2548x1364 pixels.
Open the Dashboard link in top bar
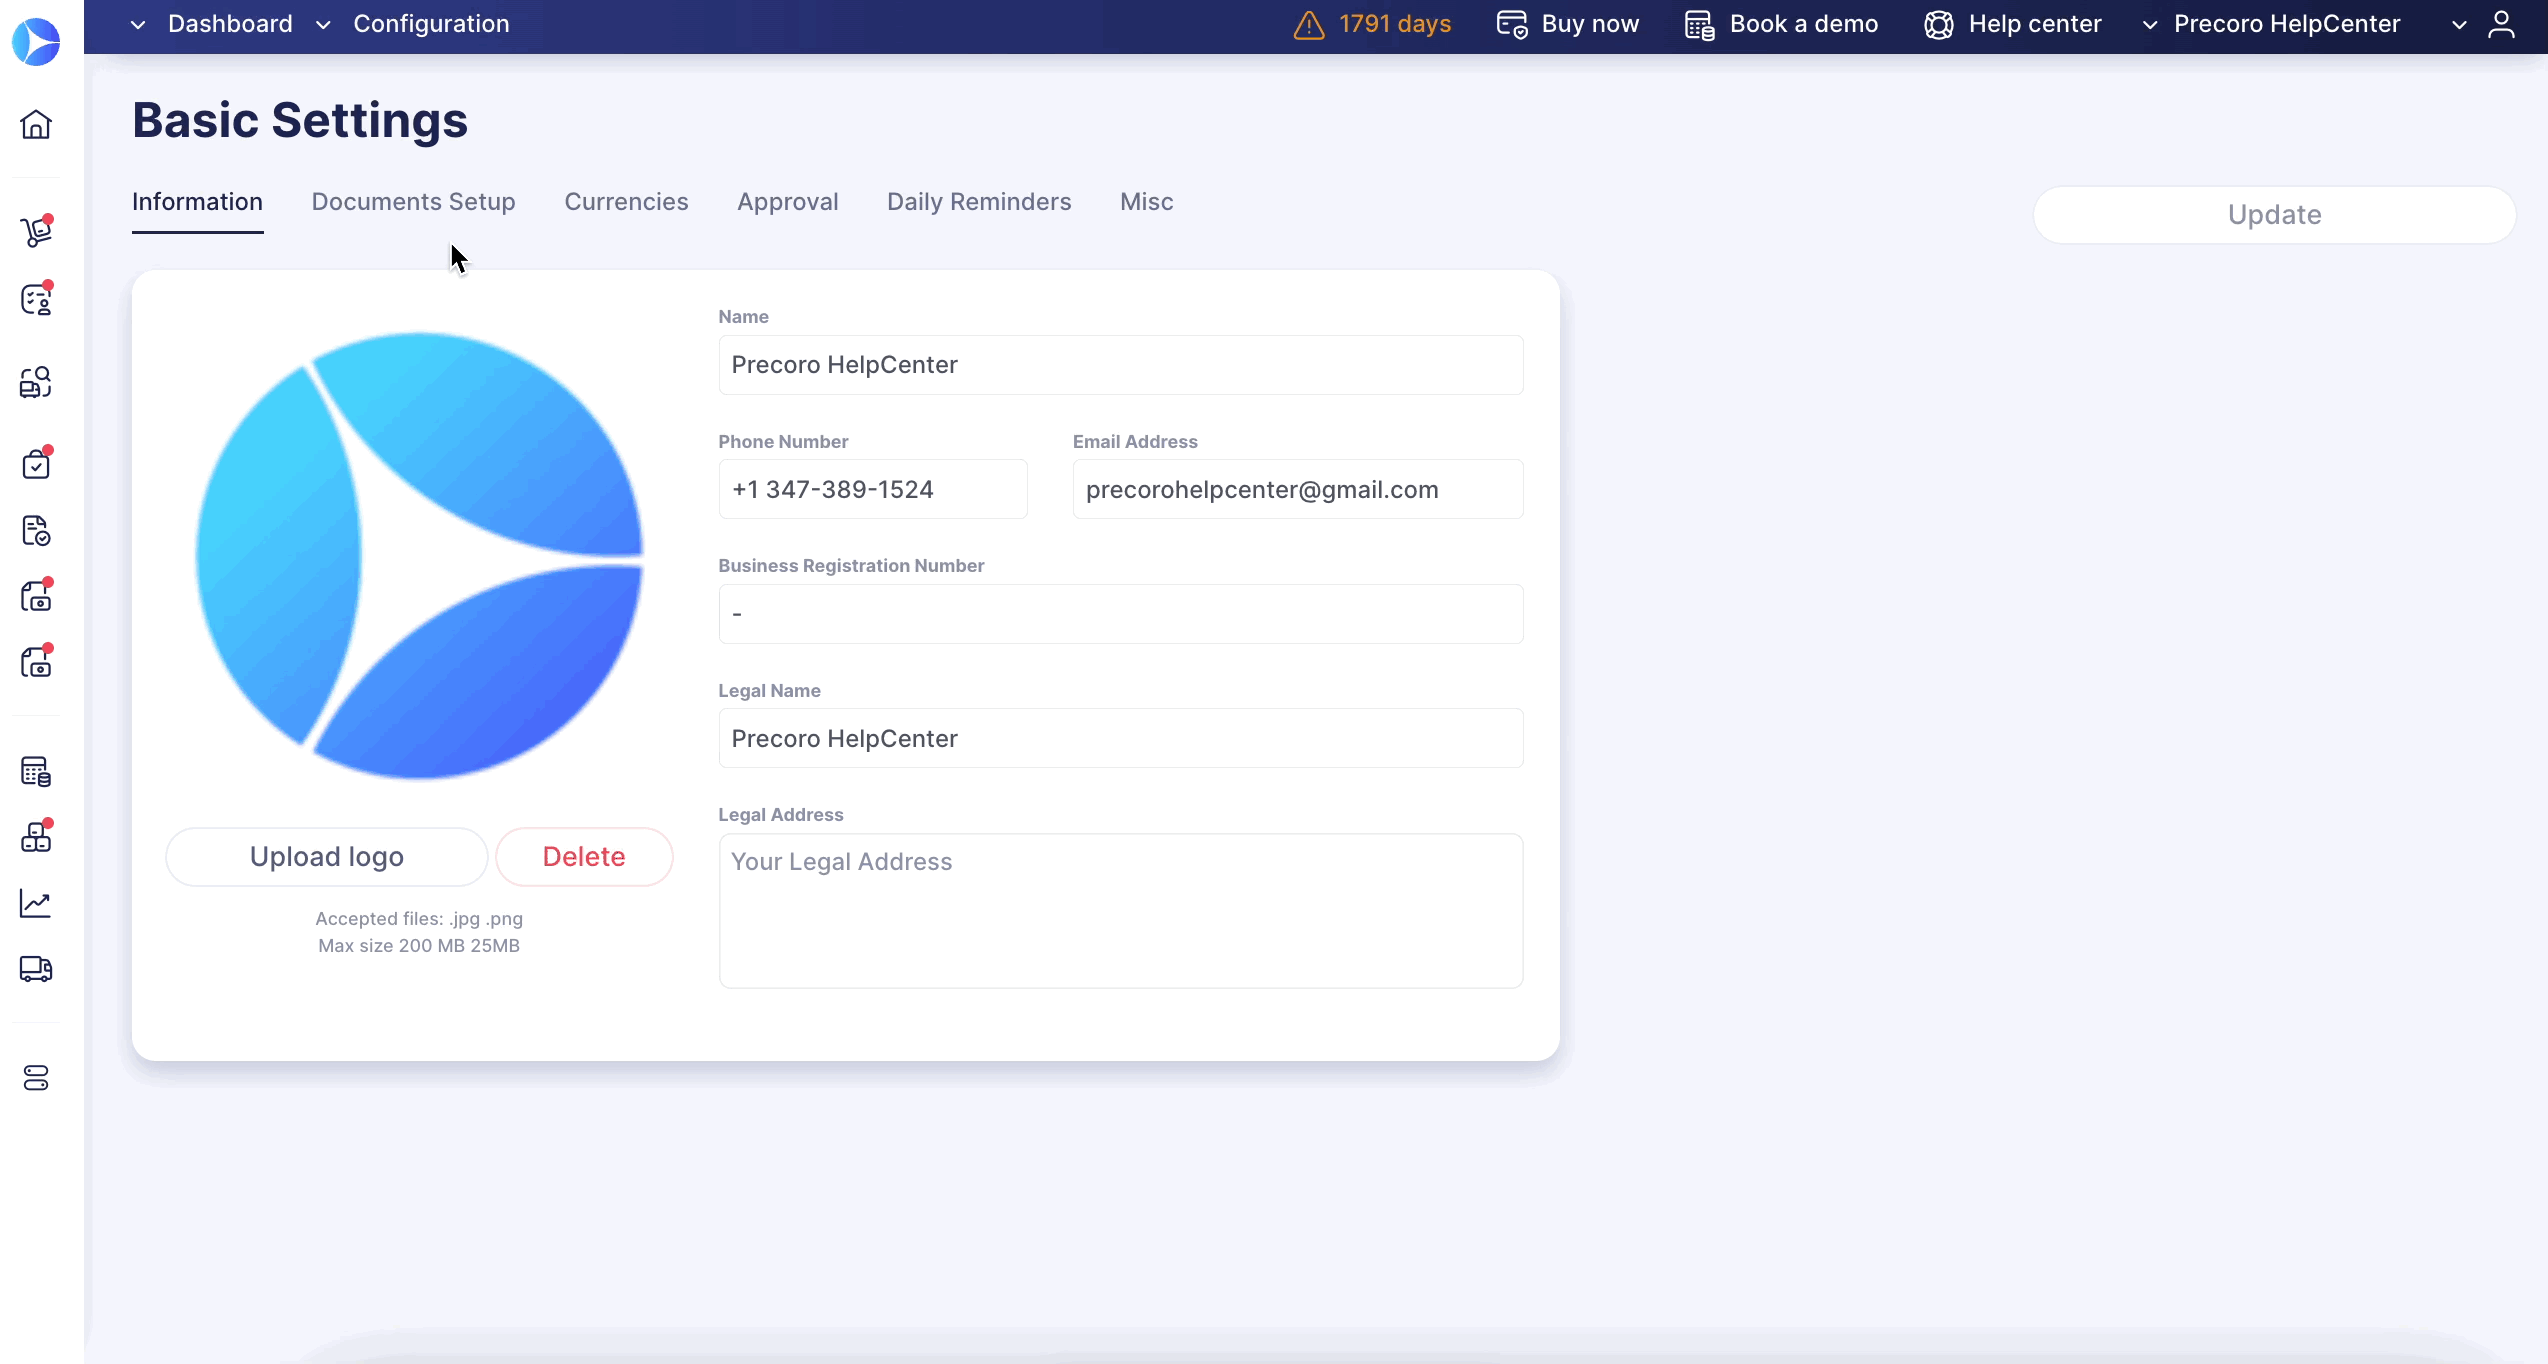point(230,24)
